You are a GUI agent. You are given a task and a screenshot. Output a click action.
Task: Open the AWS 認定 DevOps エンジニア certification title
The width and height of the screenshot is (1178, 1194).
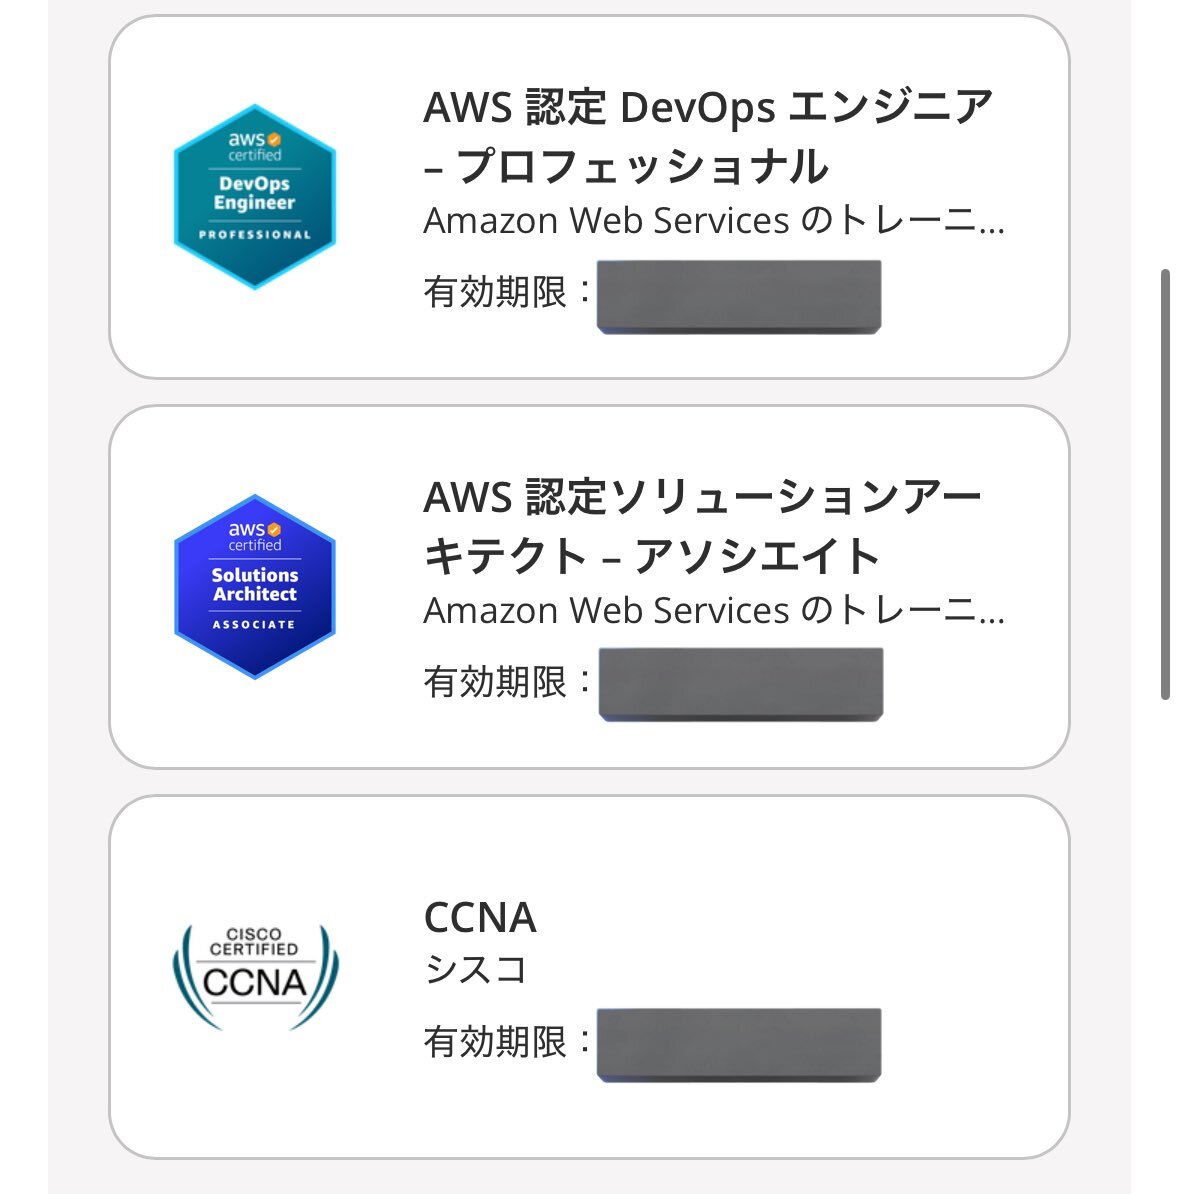click(x=708, y=137)
